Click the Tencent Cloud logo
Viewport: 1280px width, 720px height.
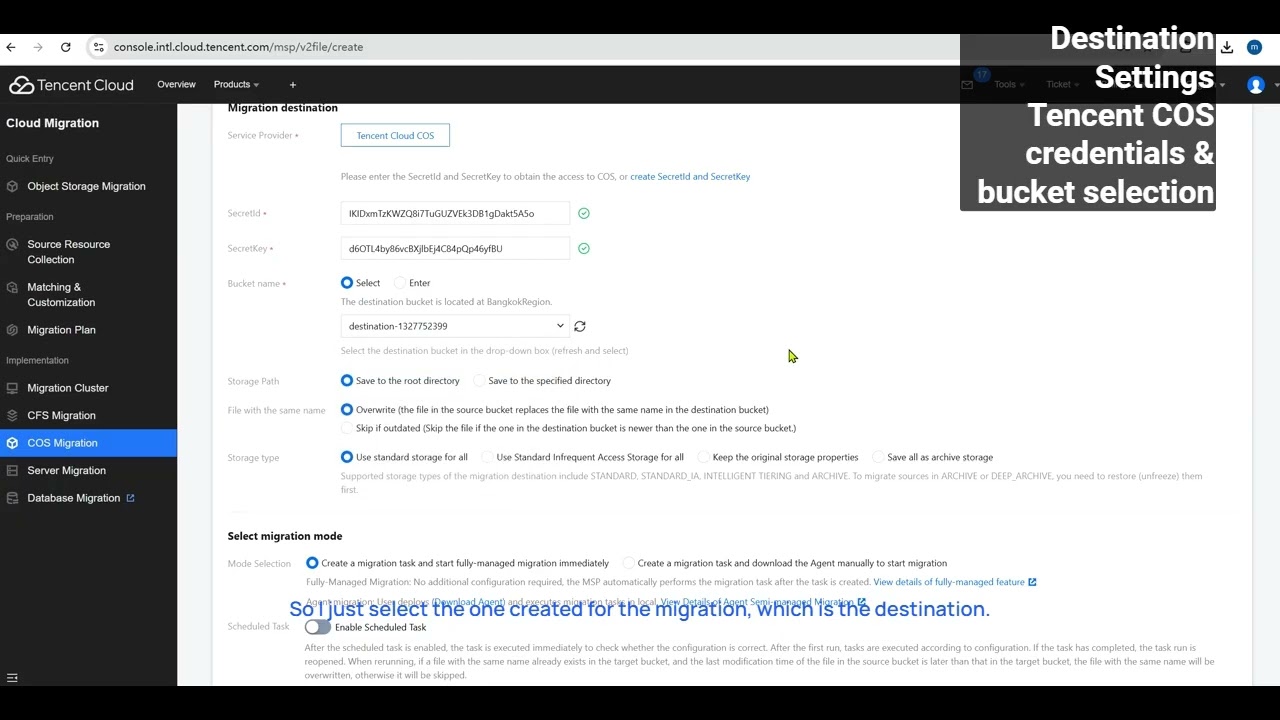point(71,85)
